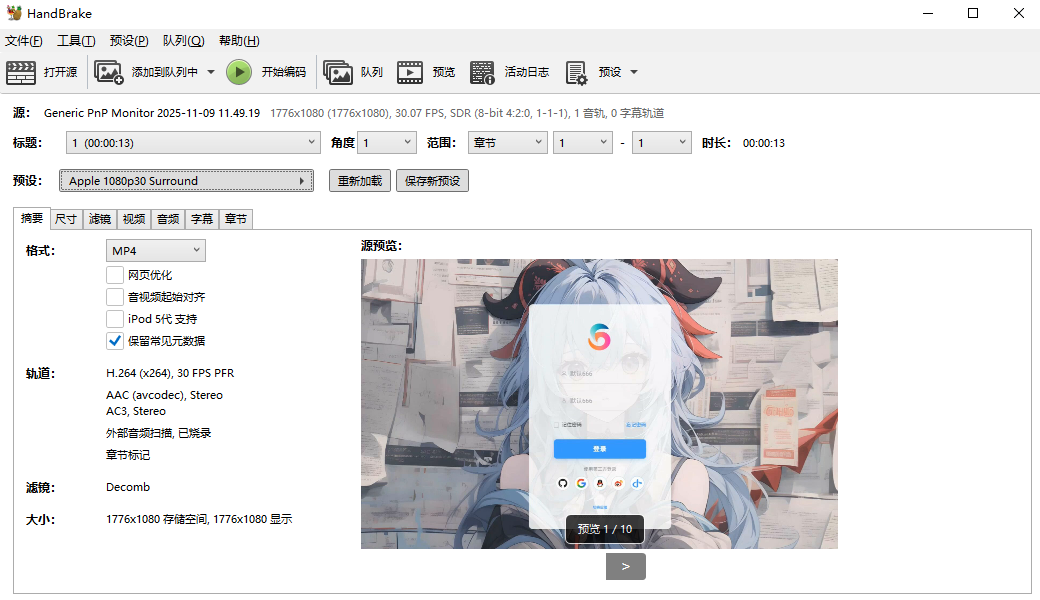
Task: Click the 重新加载 button
Action: 359,181
